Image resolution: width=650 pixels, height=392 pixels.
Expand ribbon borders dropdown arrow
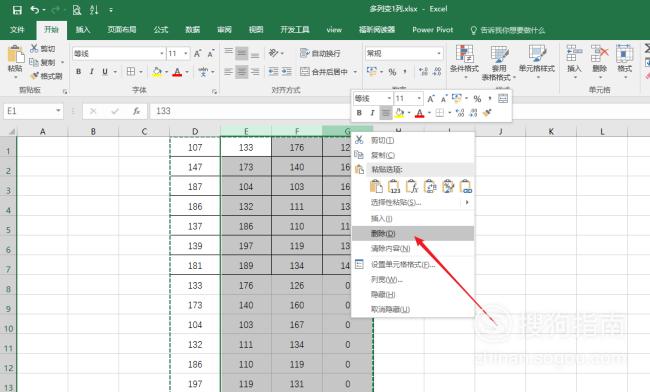click(141, 72)
